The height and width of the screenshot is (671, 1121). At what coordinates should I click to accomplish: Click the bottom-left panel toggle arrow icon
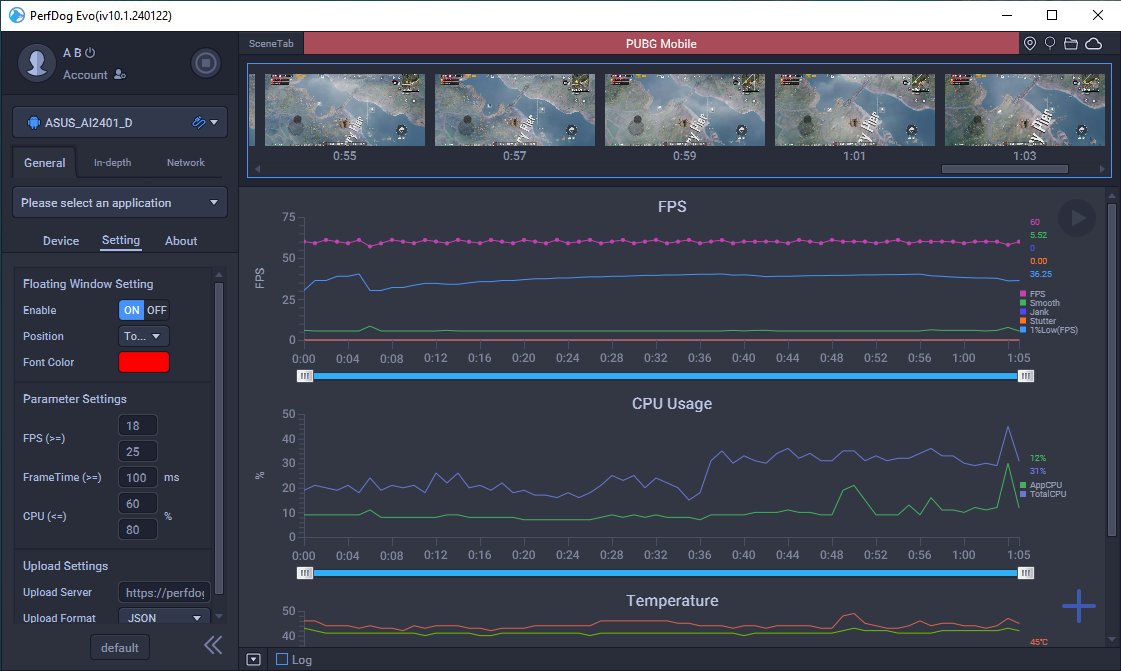click(254, 660)
